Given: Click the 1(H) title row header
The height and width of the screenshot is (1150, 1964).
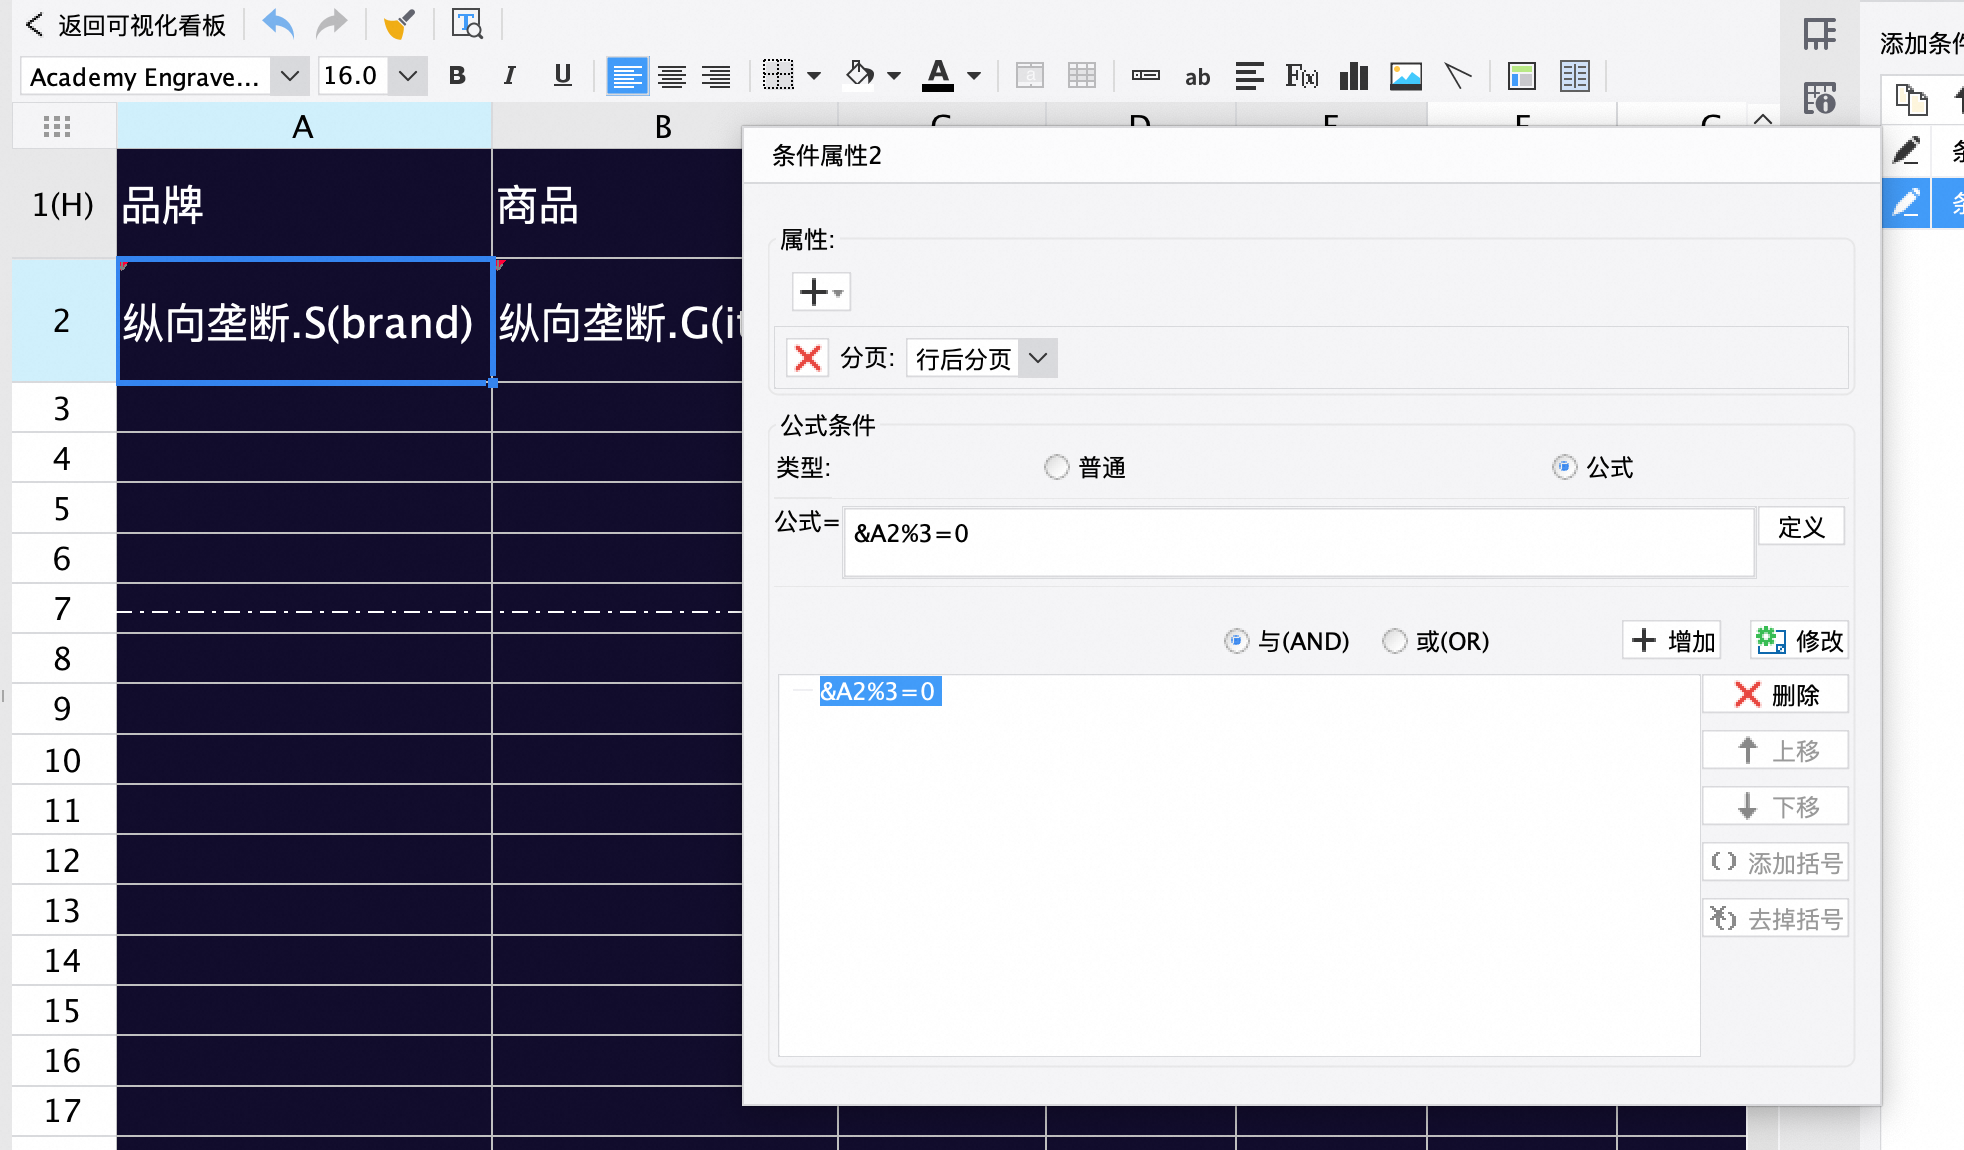Looking at the screenshot, I should pos(63,204).
